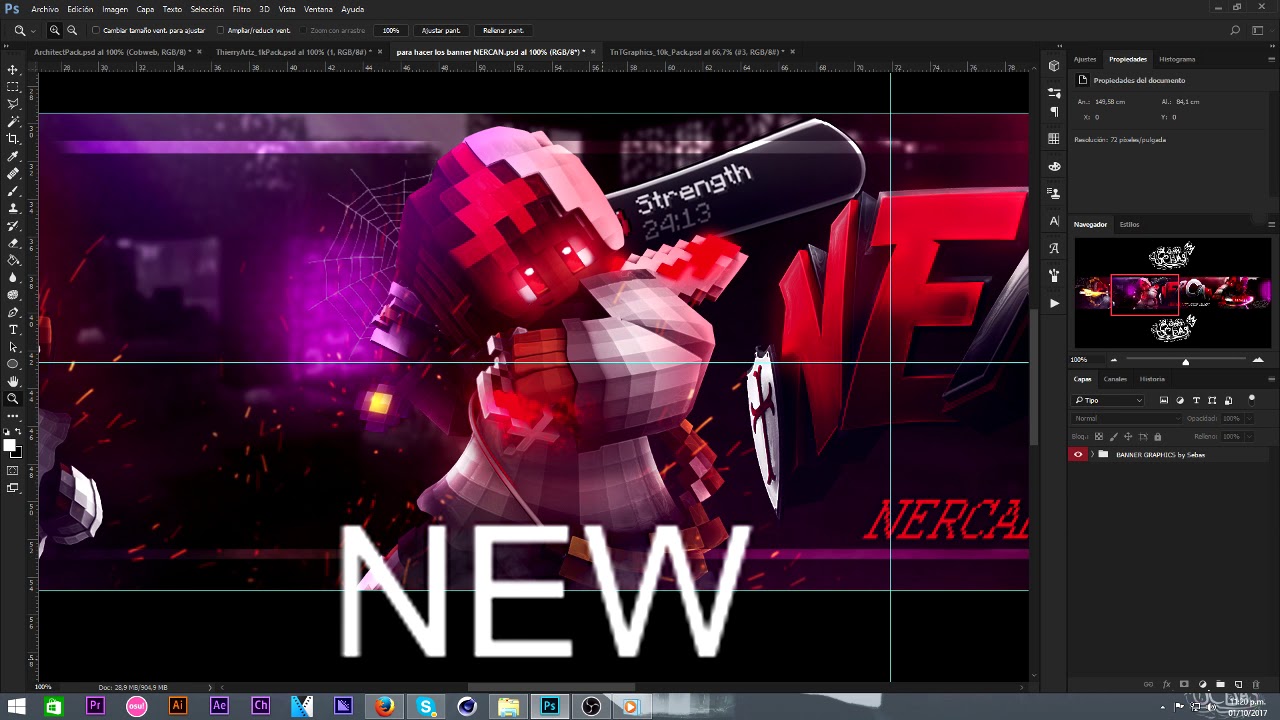The width and height of the screenshot is (1280, 720).
Task: Click the Navigator zoom slider handle
Action: click(1186, 361)
